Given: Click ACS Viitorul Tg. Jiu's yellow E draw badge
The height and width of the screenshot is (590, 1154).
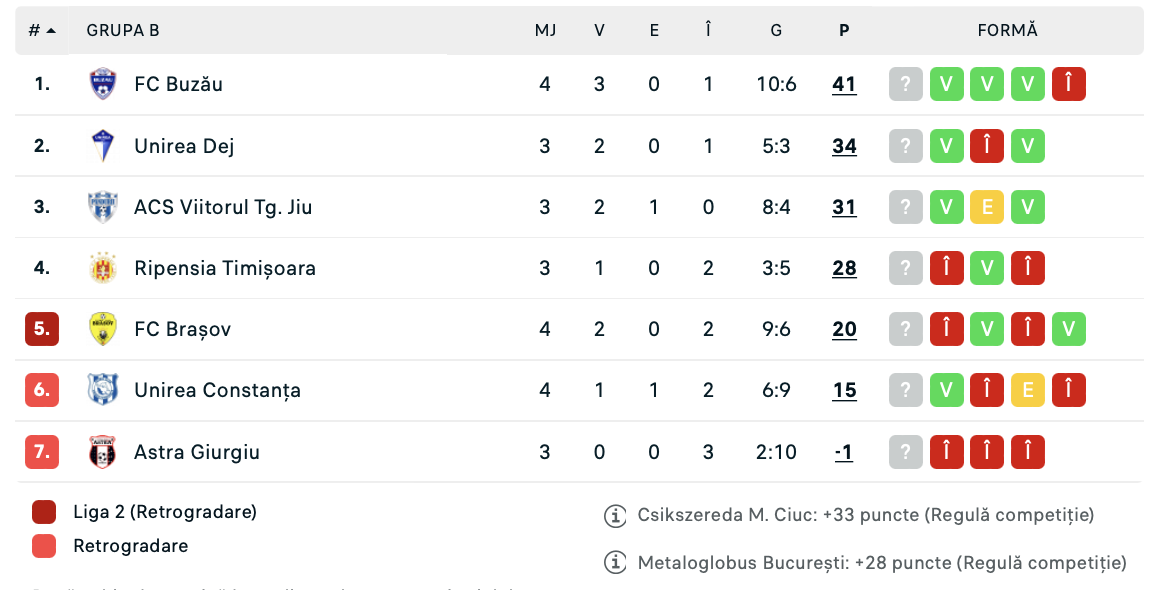Looking at the screenshot, I should [987, 207].
